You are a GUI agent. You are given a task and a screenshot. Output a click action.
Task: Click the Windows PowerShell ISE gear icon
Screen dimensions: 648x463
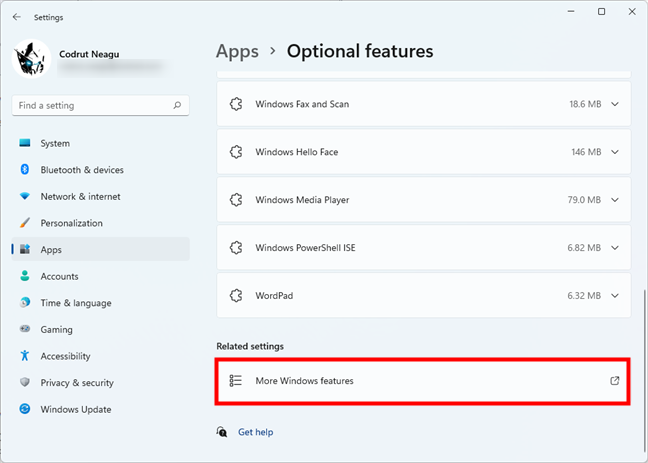point(236,248)
